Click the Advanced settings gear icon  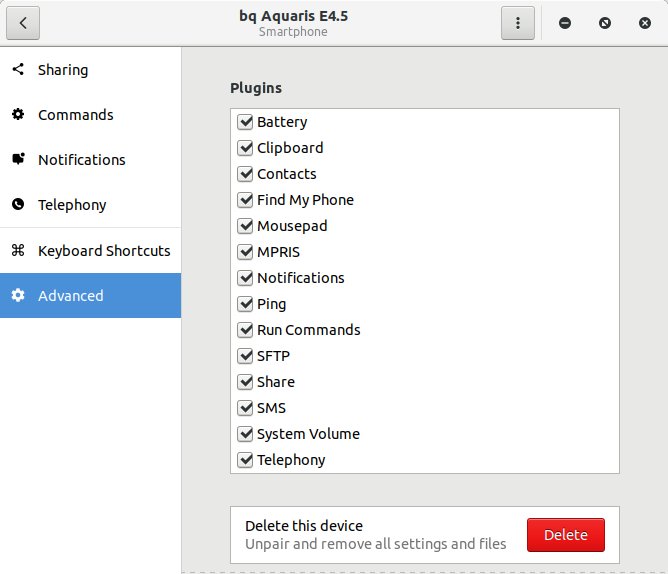coord(18,296)
